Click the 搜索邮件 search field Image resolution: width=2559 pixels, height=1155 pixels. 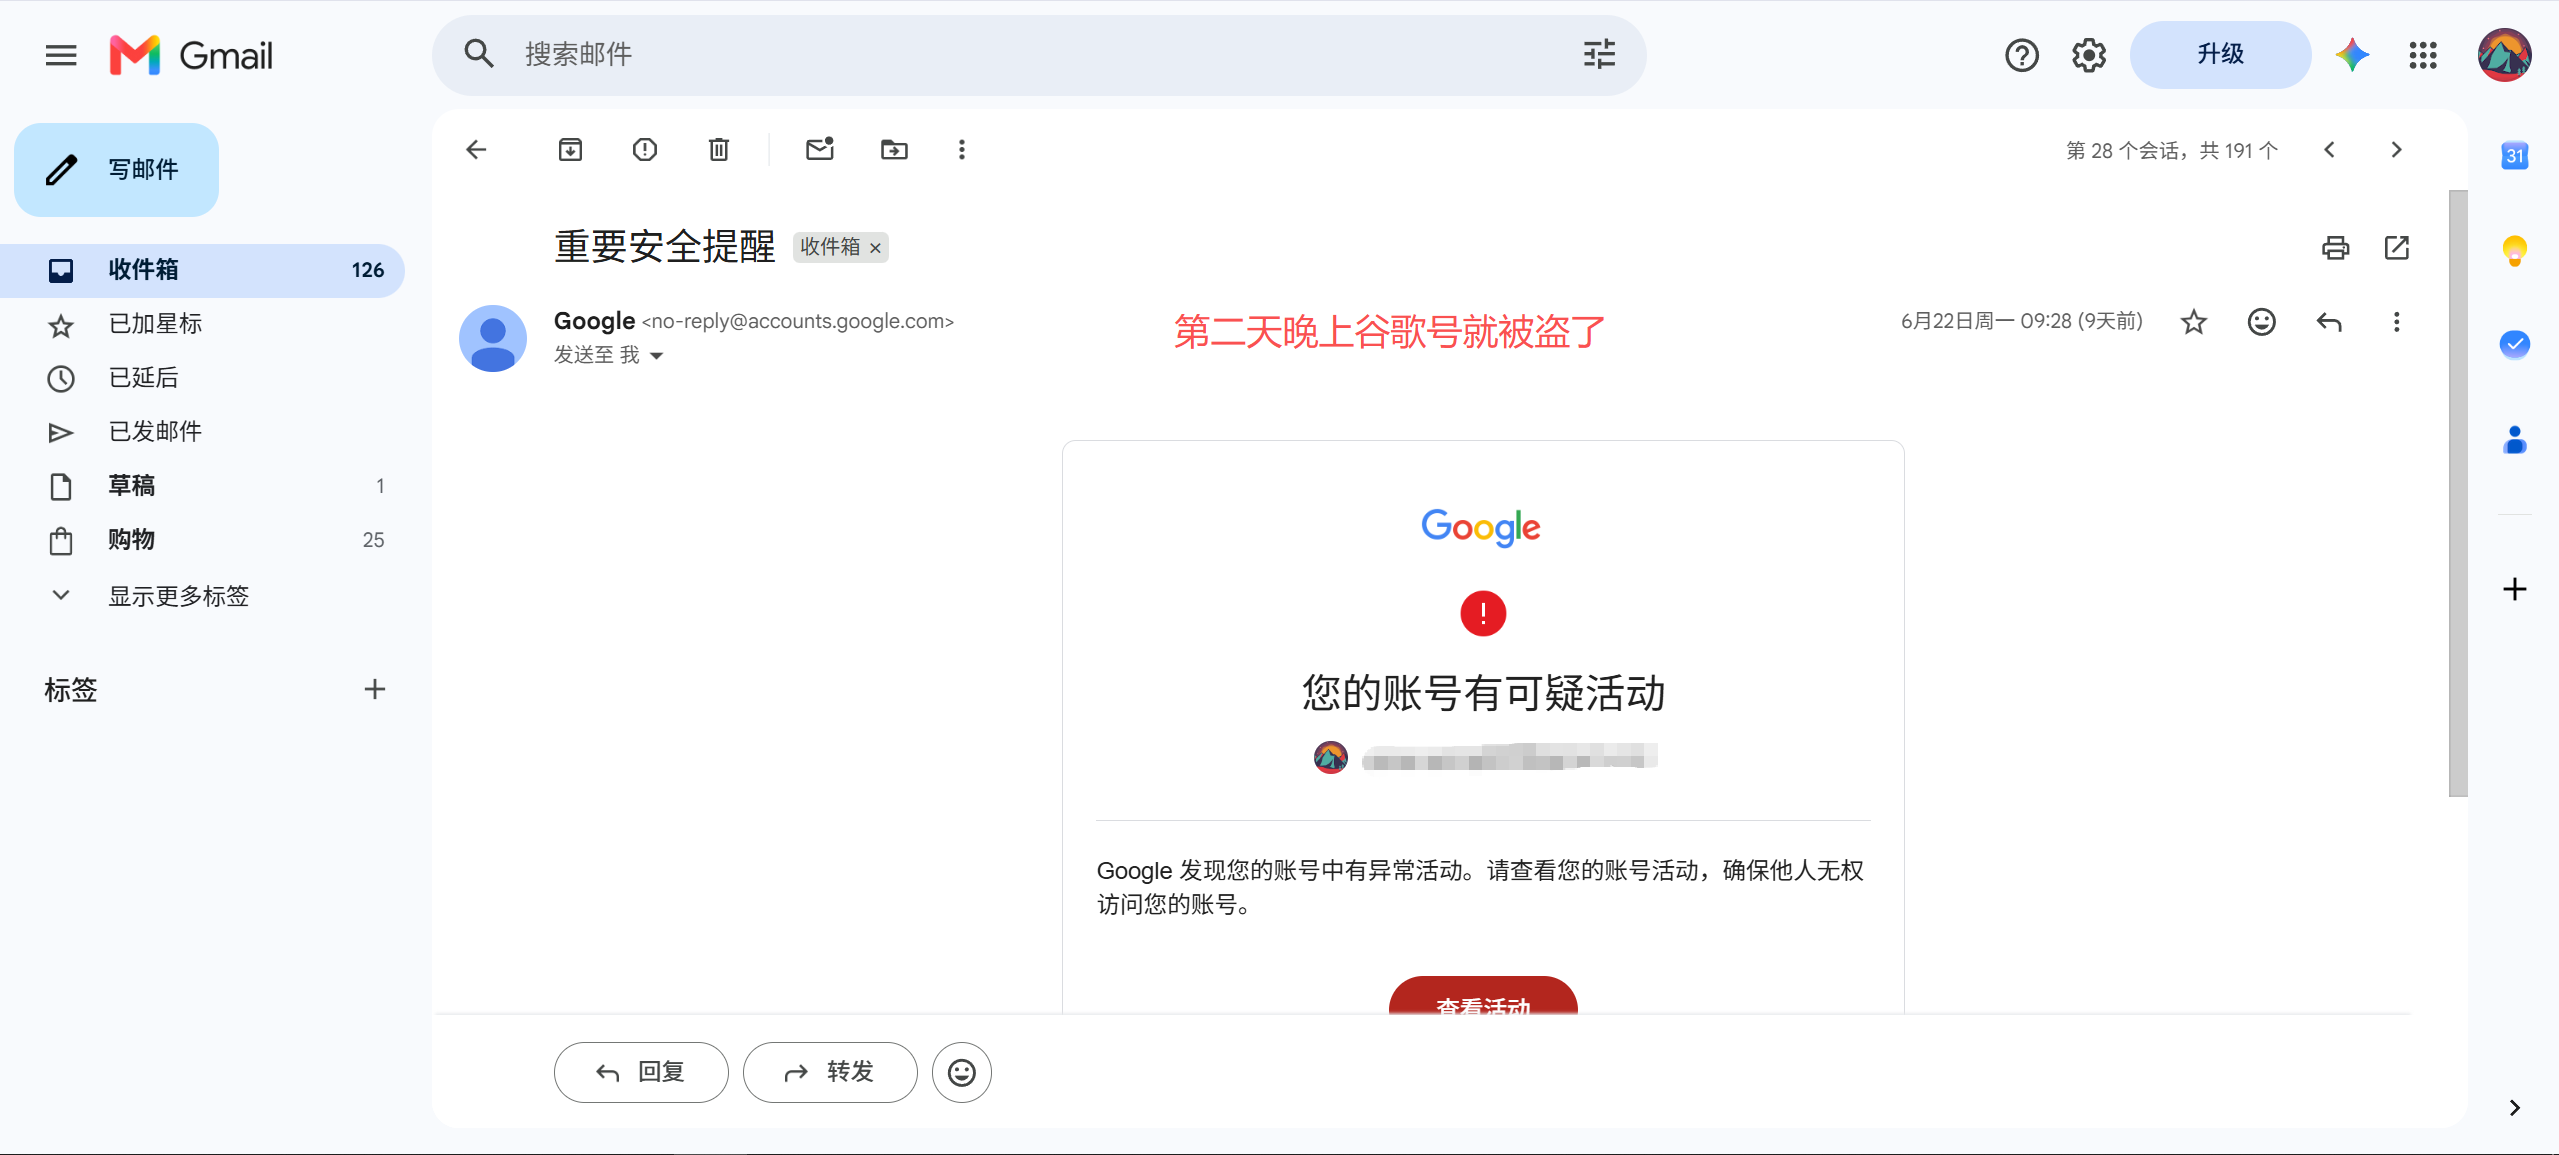1040,54
